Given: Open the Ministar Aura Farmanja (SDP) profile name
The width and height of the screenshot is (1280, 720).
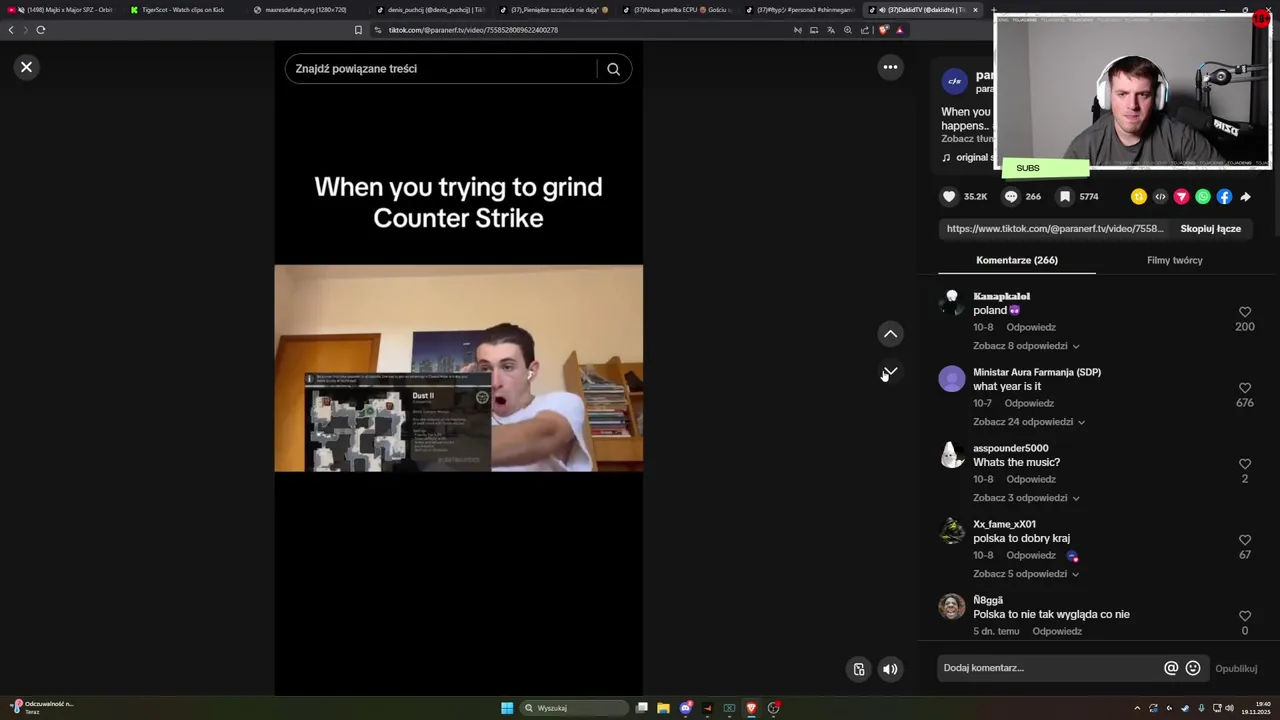Looking at the screenshot, I should coord(1037,372).
